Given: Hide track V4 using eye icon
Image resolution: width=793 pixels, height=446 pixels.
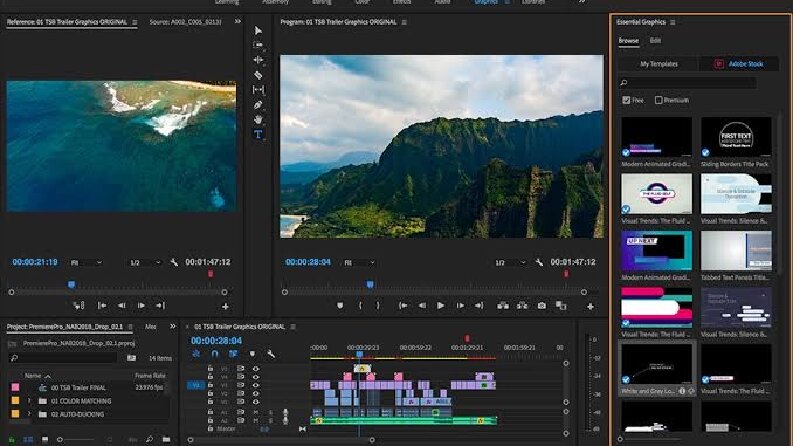Looking at the screenshot, I should [256, 377].
